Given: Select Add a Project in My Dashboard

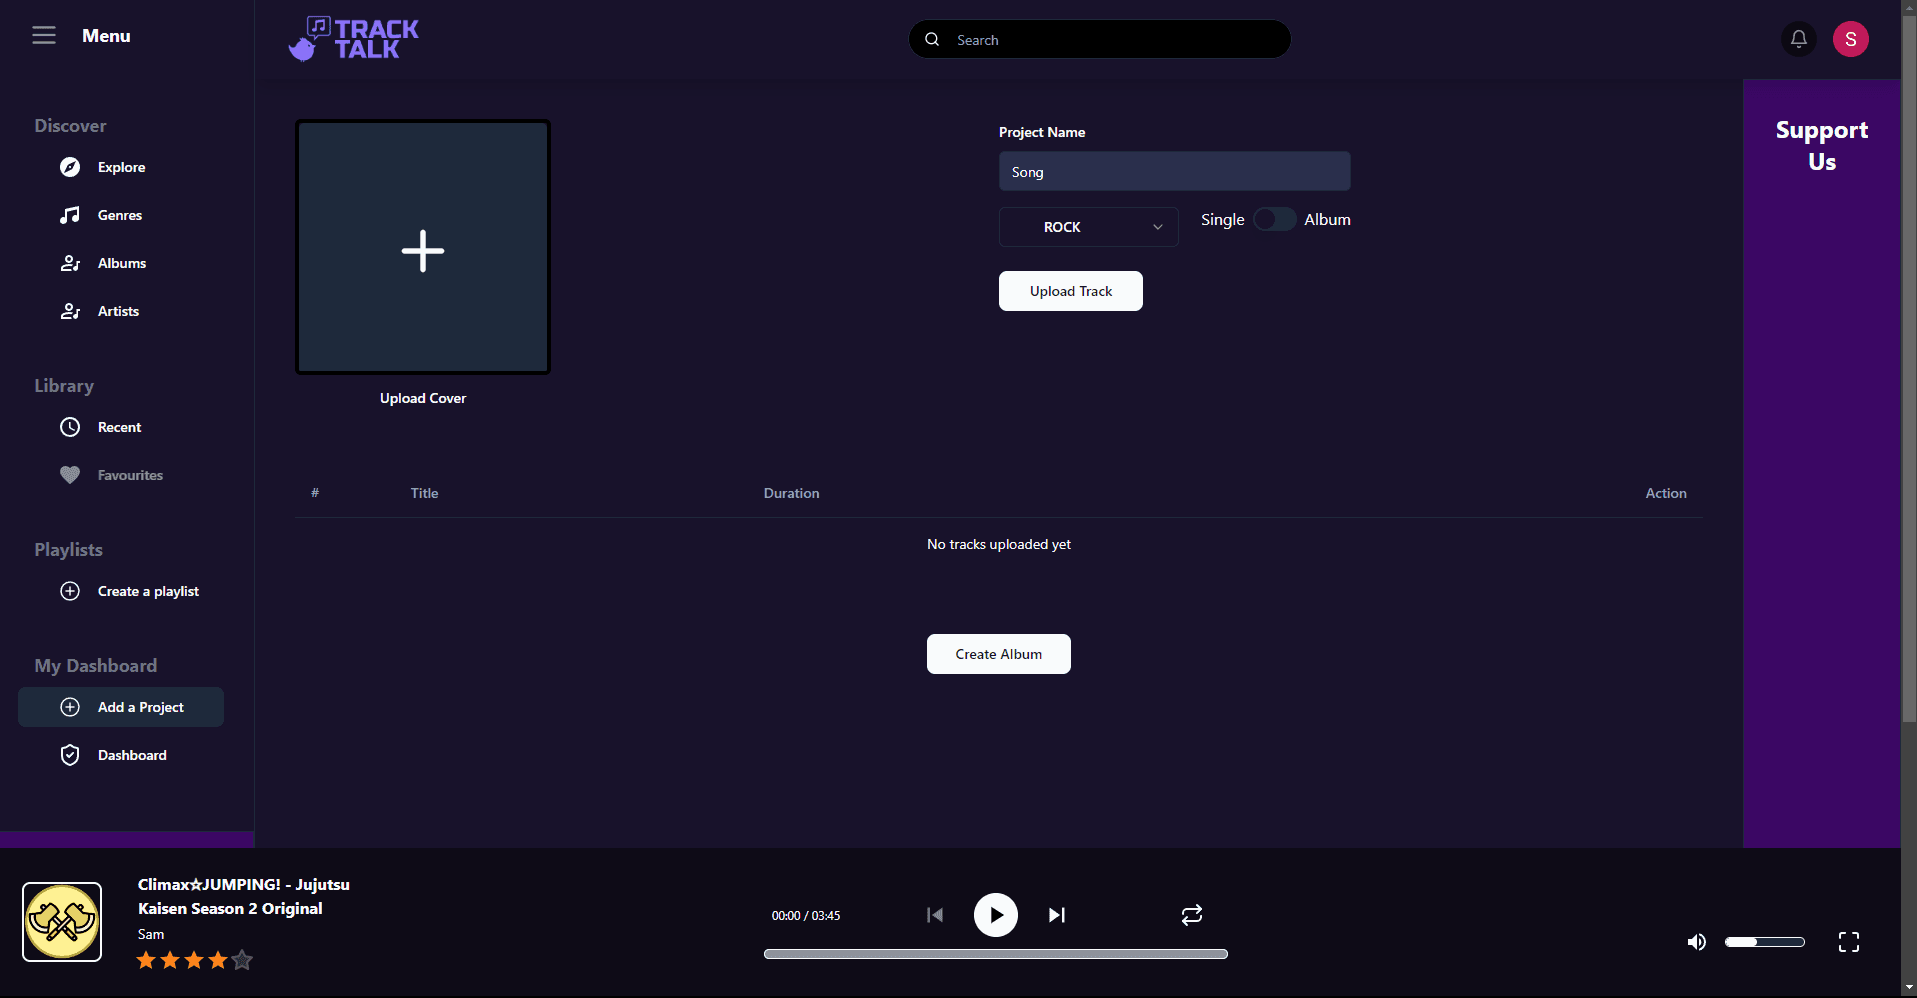Looking at the screenshot, I should (x=120, y=707).
